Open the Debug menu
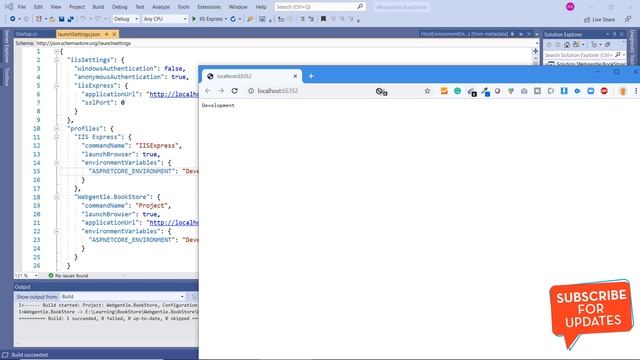 pyautogui.click(x=120, y=7)
